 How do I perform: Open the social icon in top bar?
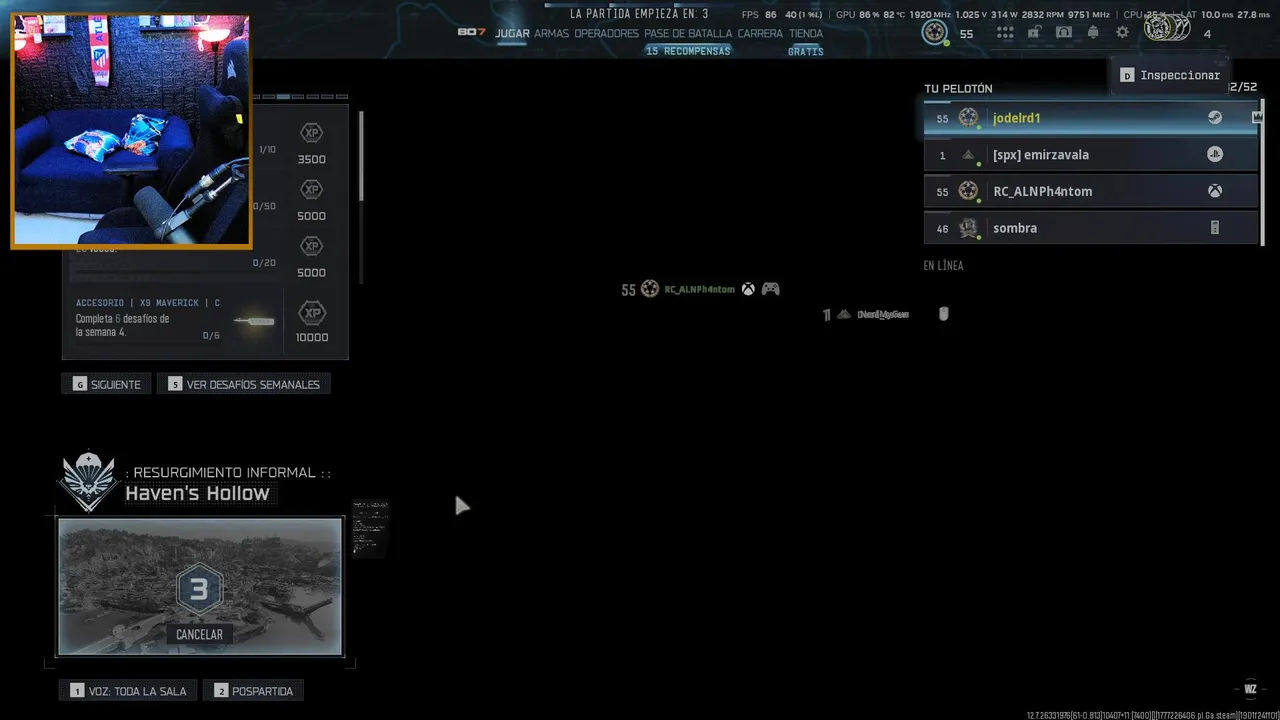point(1064,33)
